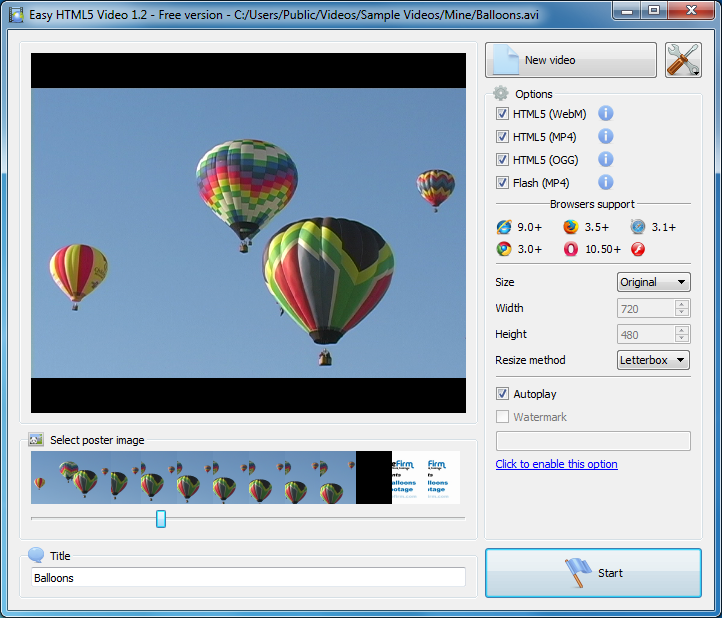Click the poster image slider handle

(161, 518)
